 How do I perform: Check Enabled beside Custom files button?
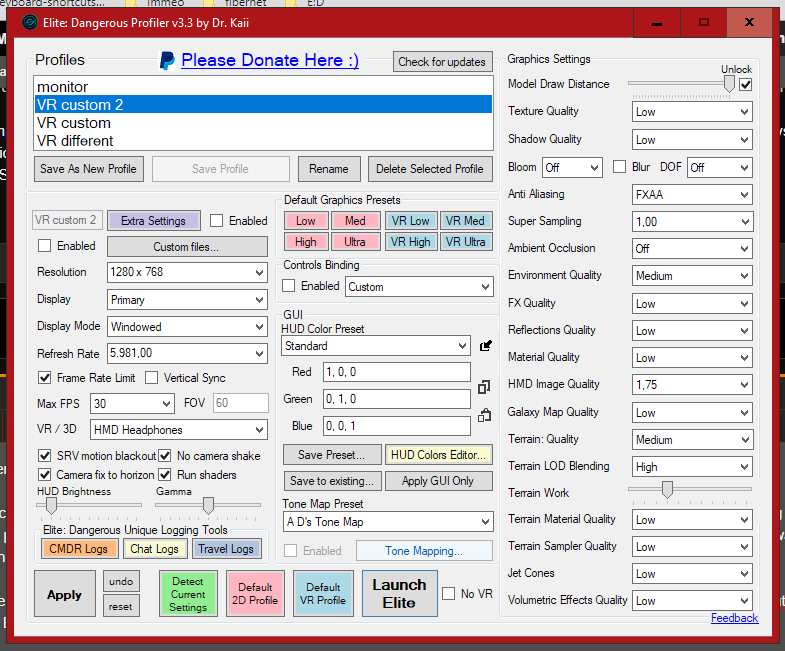tap(45, 246)
